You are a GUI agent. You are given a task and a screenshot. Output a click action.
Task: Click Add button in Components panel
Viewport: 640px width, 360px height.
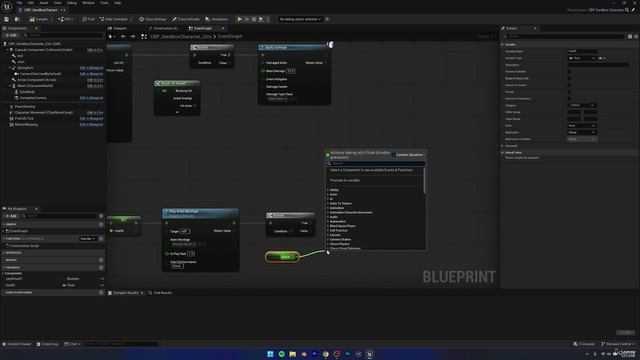pyautogui.click(x=11, y=36)
